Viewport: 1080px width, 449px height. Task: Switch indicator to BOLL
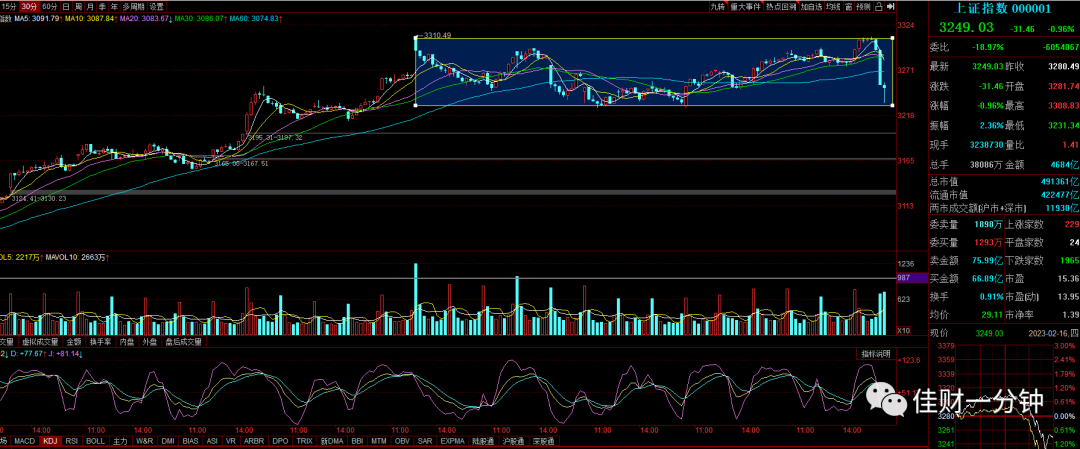(96, 441)
